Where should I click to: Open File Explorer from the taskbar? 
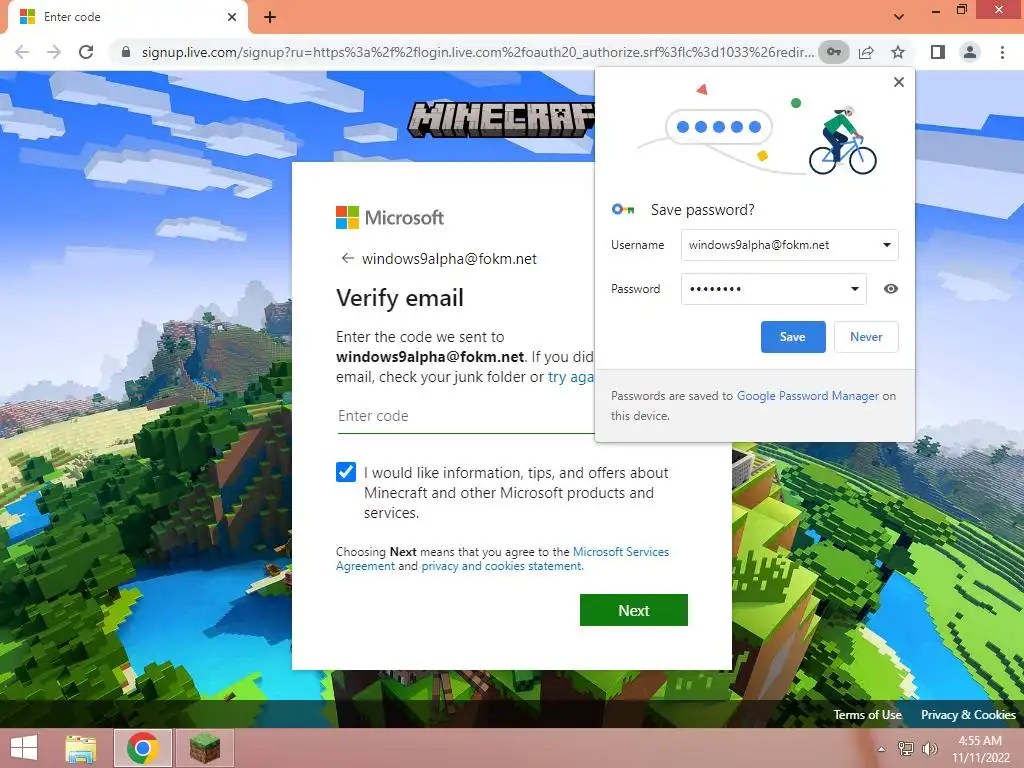(x=81, y=748)
